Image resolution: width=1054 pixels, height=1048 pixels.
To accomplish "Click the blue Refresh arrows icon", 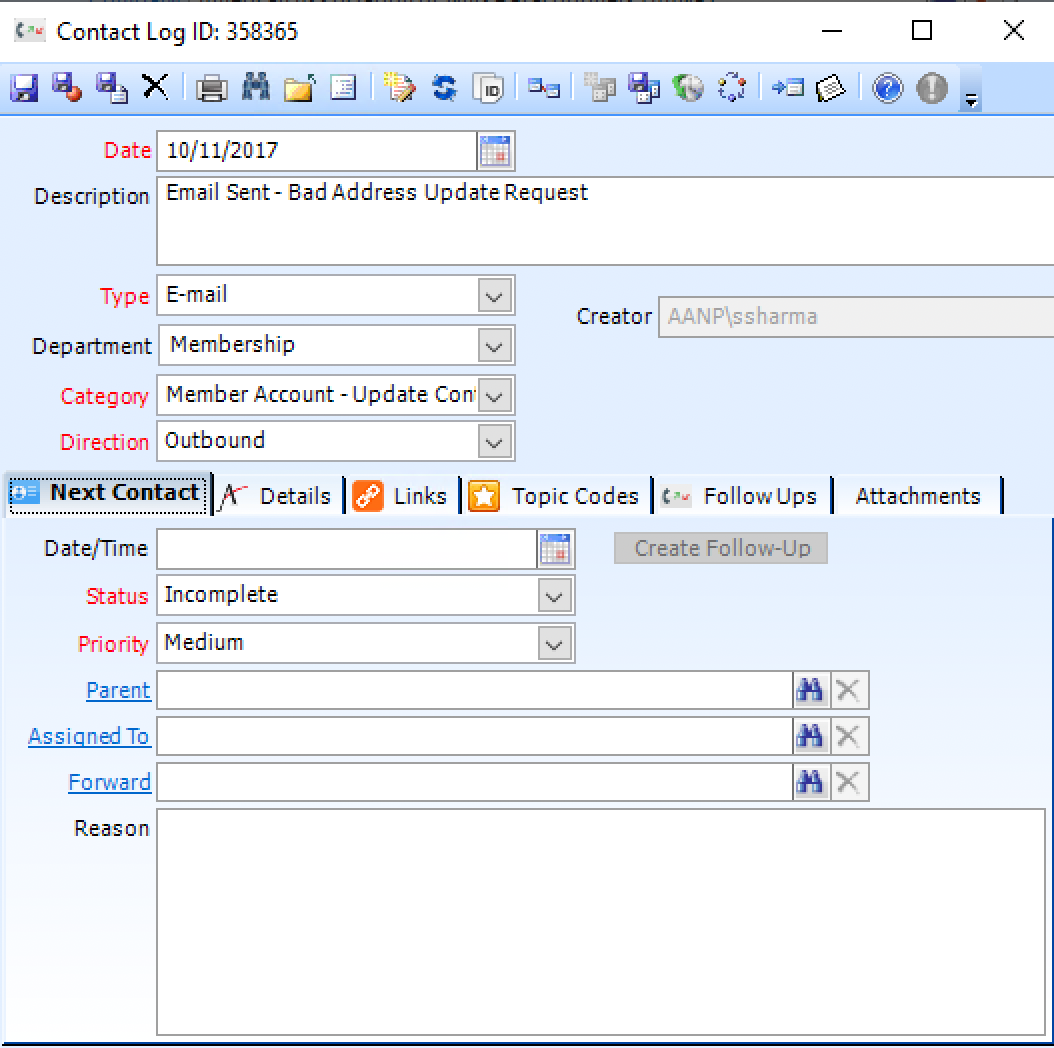I will (444, 88).
